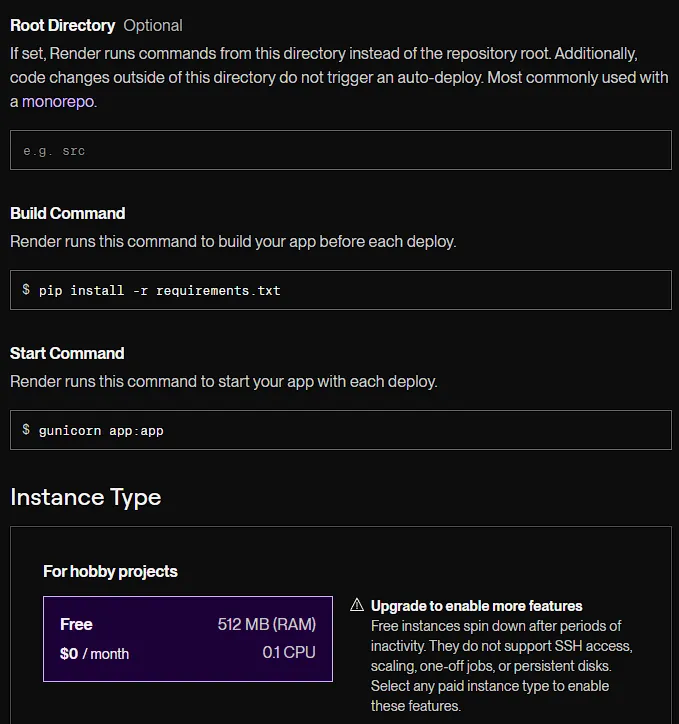Click the Start Command heading
Image resolution: width=679 pixels, height=724 pixels.
[x=67, y=353]
